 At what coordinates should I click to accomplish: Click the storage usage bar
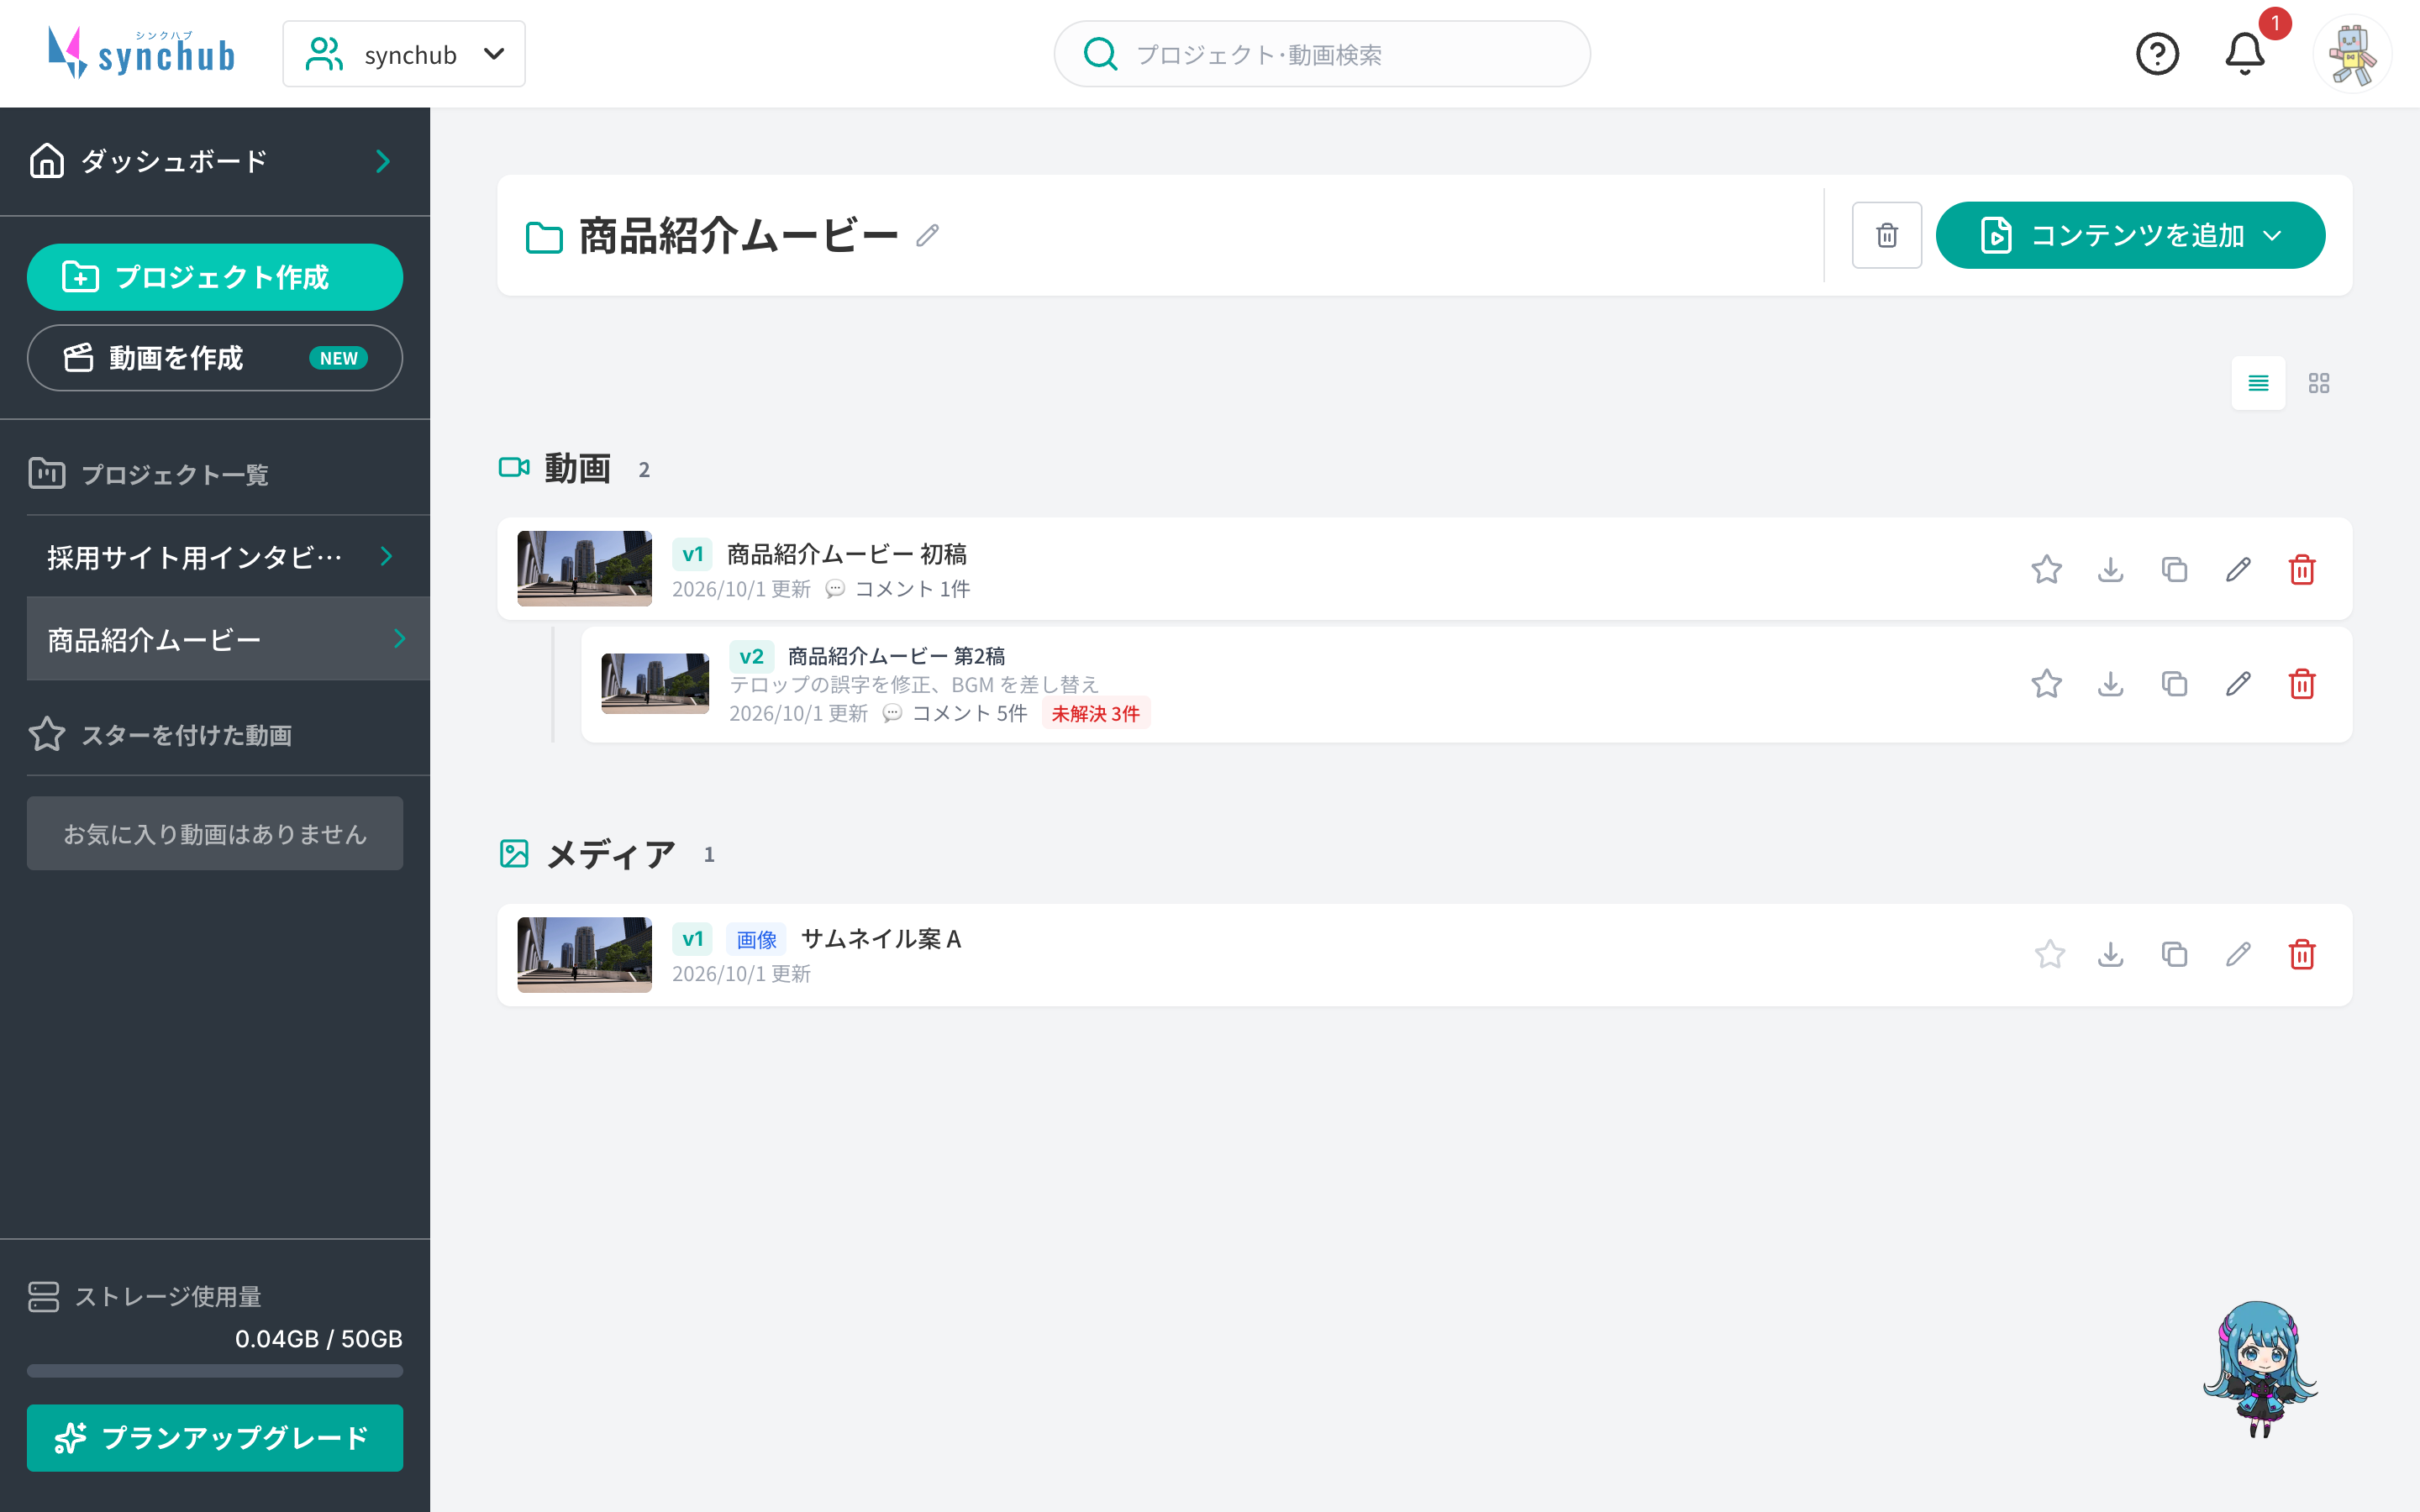click(x=215, y=1371)
